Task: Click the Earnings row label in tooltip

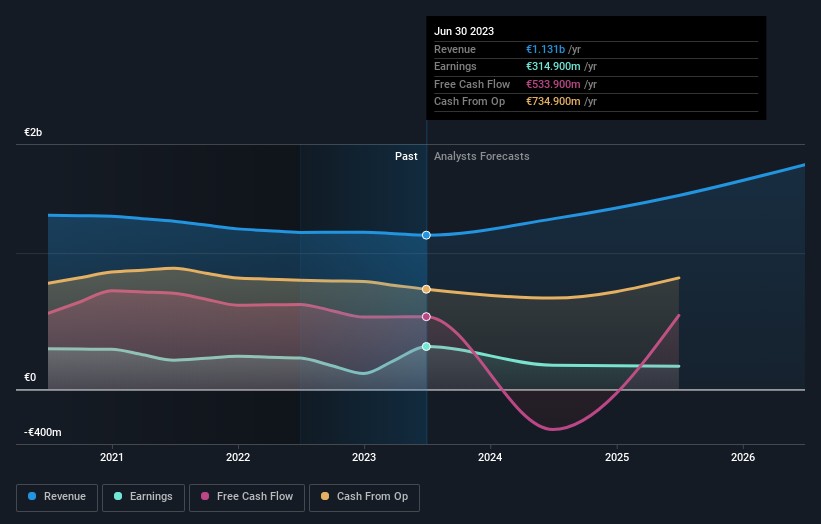Action: (455, 66)
